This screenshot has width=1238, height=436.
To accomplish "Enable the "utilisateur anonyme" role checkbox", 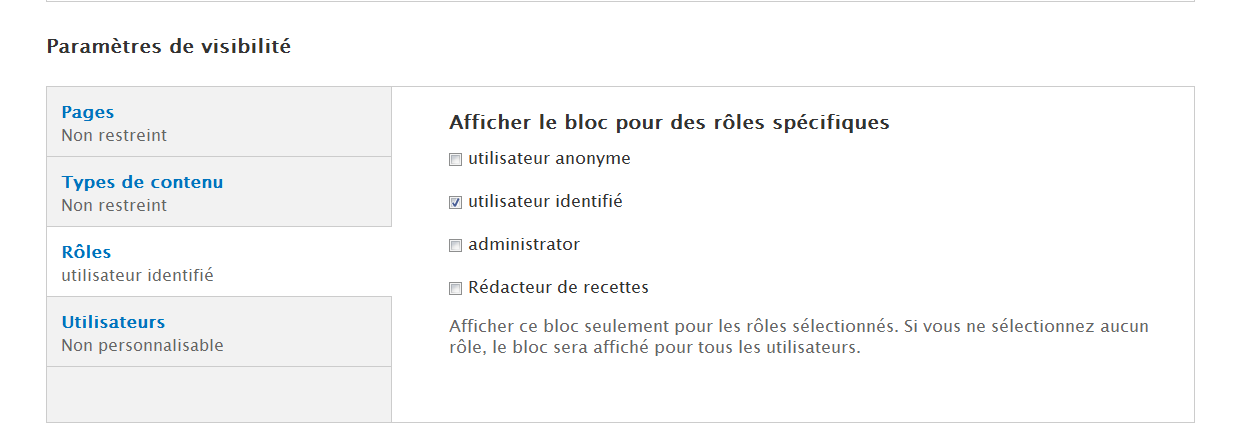I will coord(455,159).
